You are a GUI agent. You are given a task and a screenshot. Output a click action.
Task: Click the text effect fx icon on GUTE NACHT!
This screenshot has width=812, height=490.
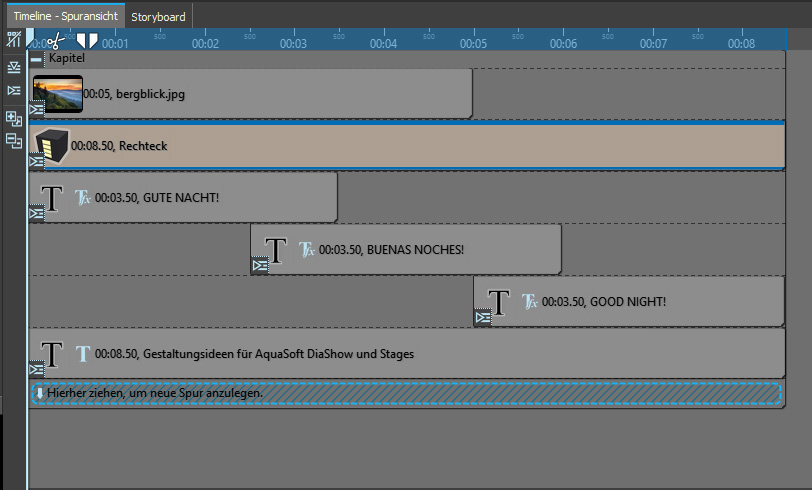click(x=82, y=197)
